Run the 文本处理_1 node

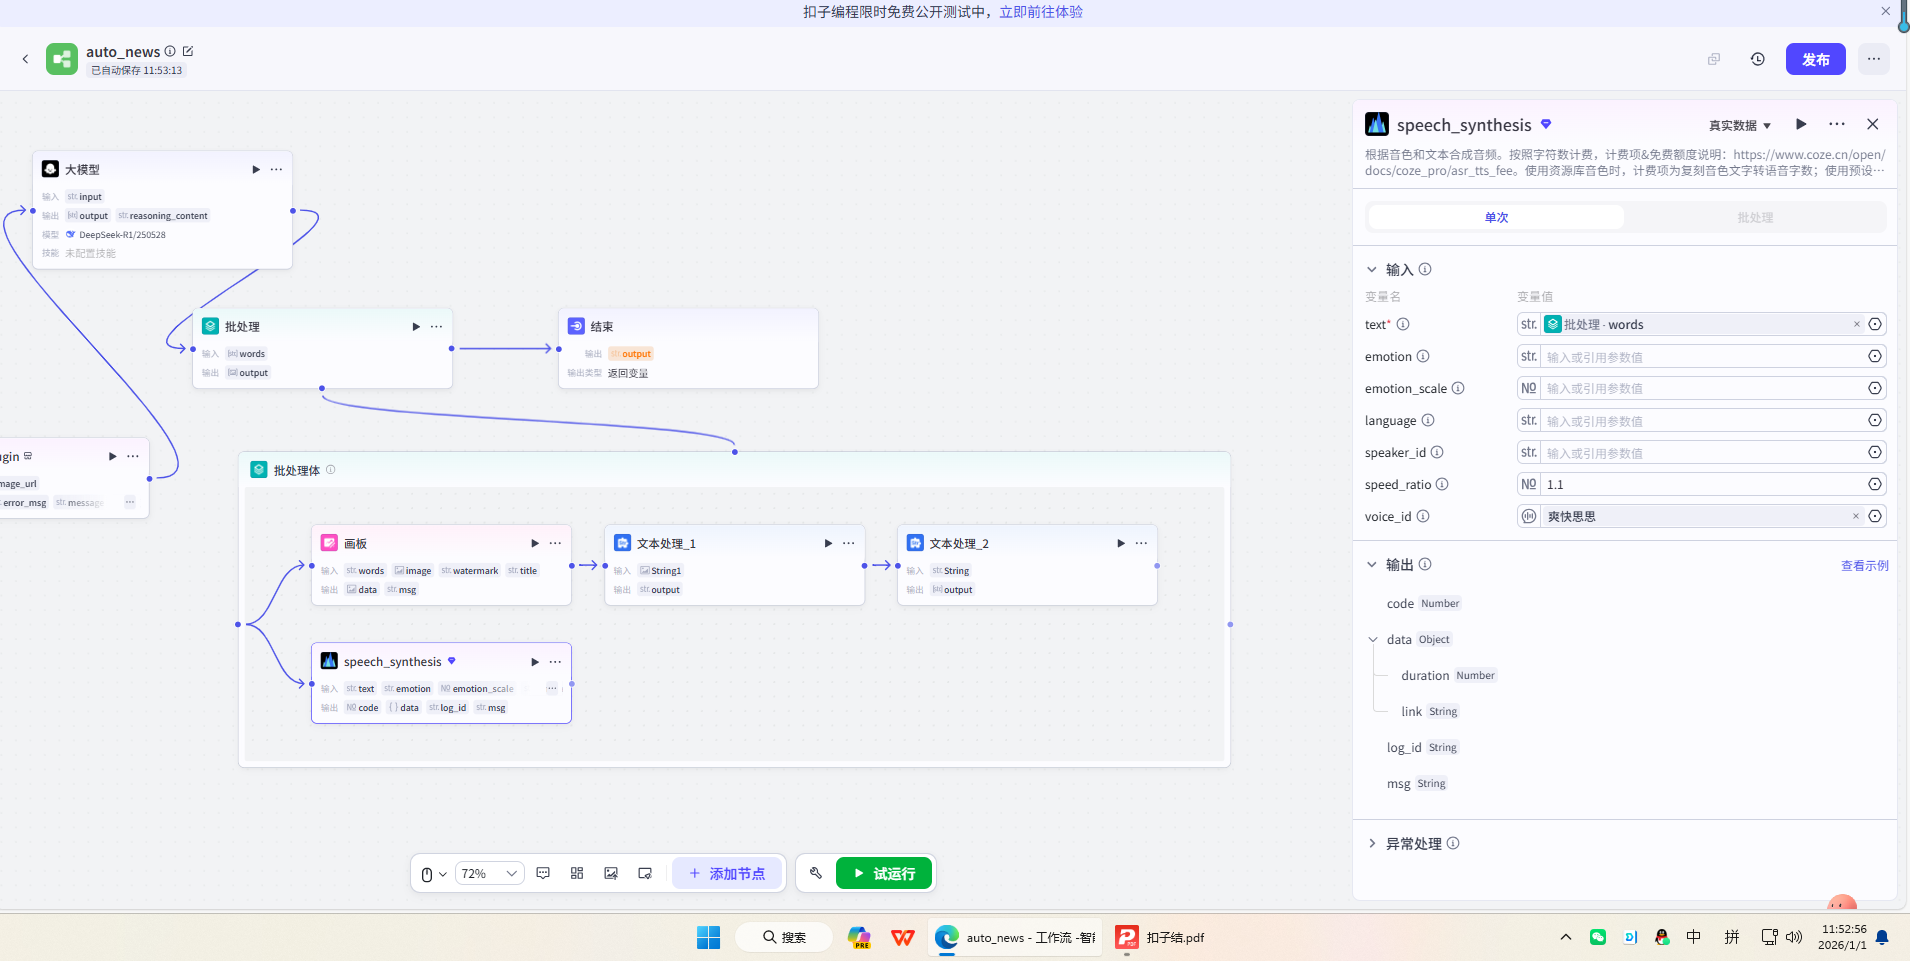tap(828, 543)
